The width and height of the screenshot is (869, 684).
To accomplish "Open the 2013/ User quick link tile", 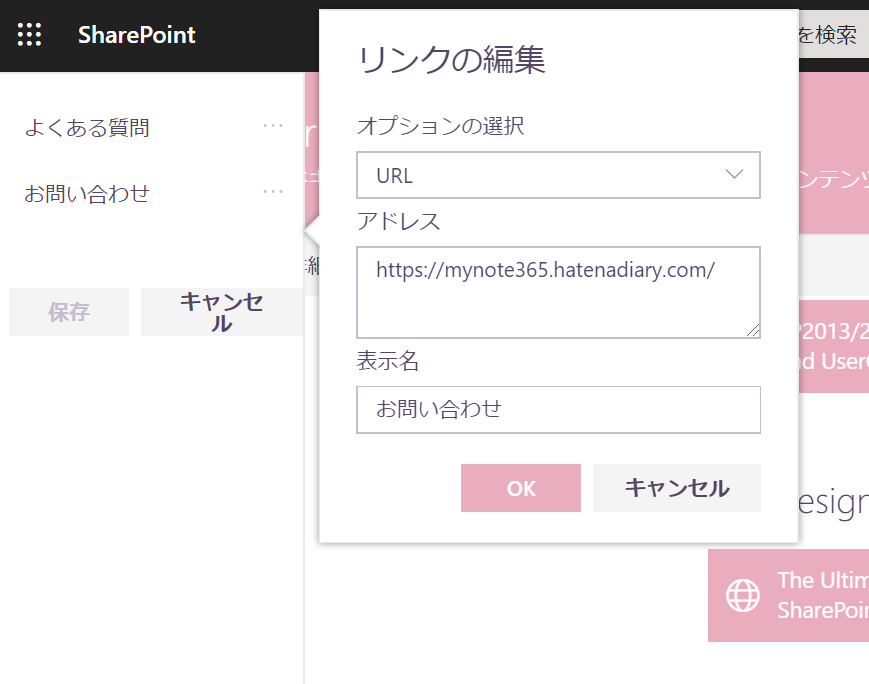I will (x=834, y=346).
